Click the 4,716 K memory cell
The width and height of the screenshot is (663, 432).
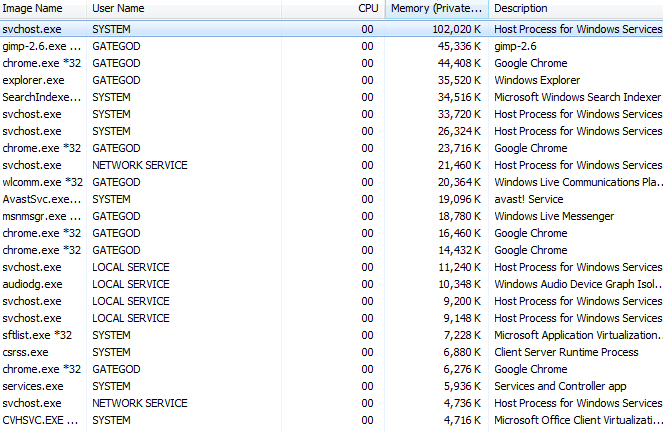[462, 420]
